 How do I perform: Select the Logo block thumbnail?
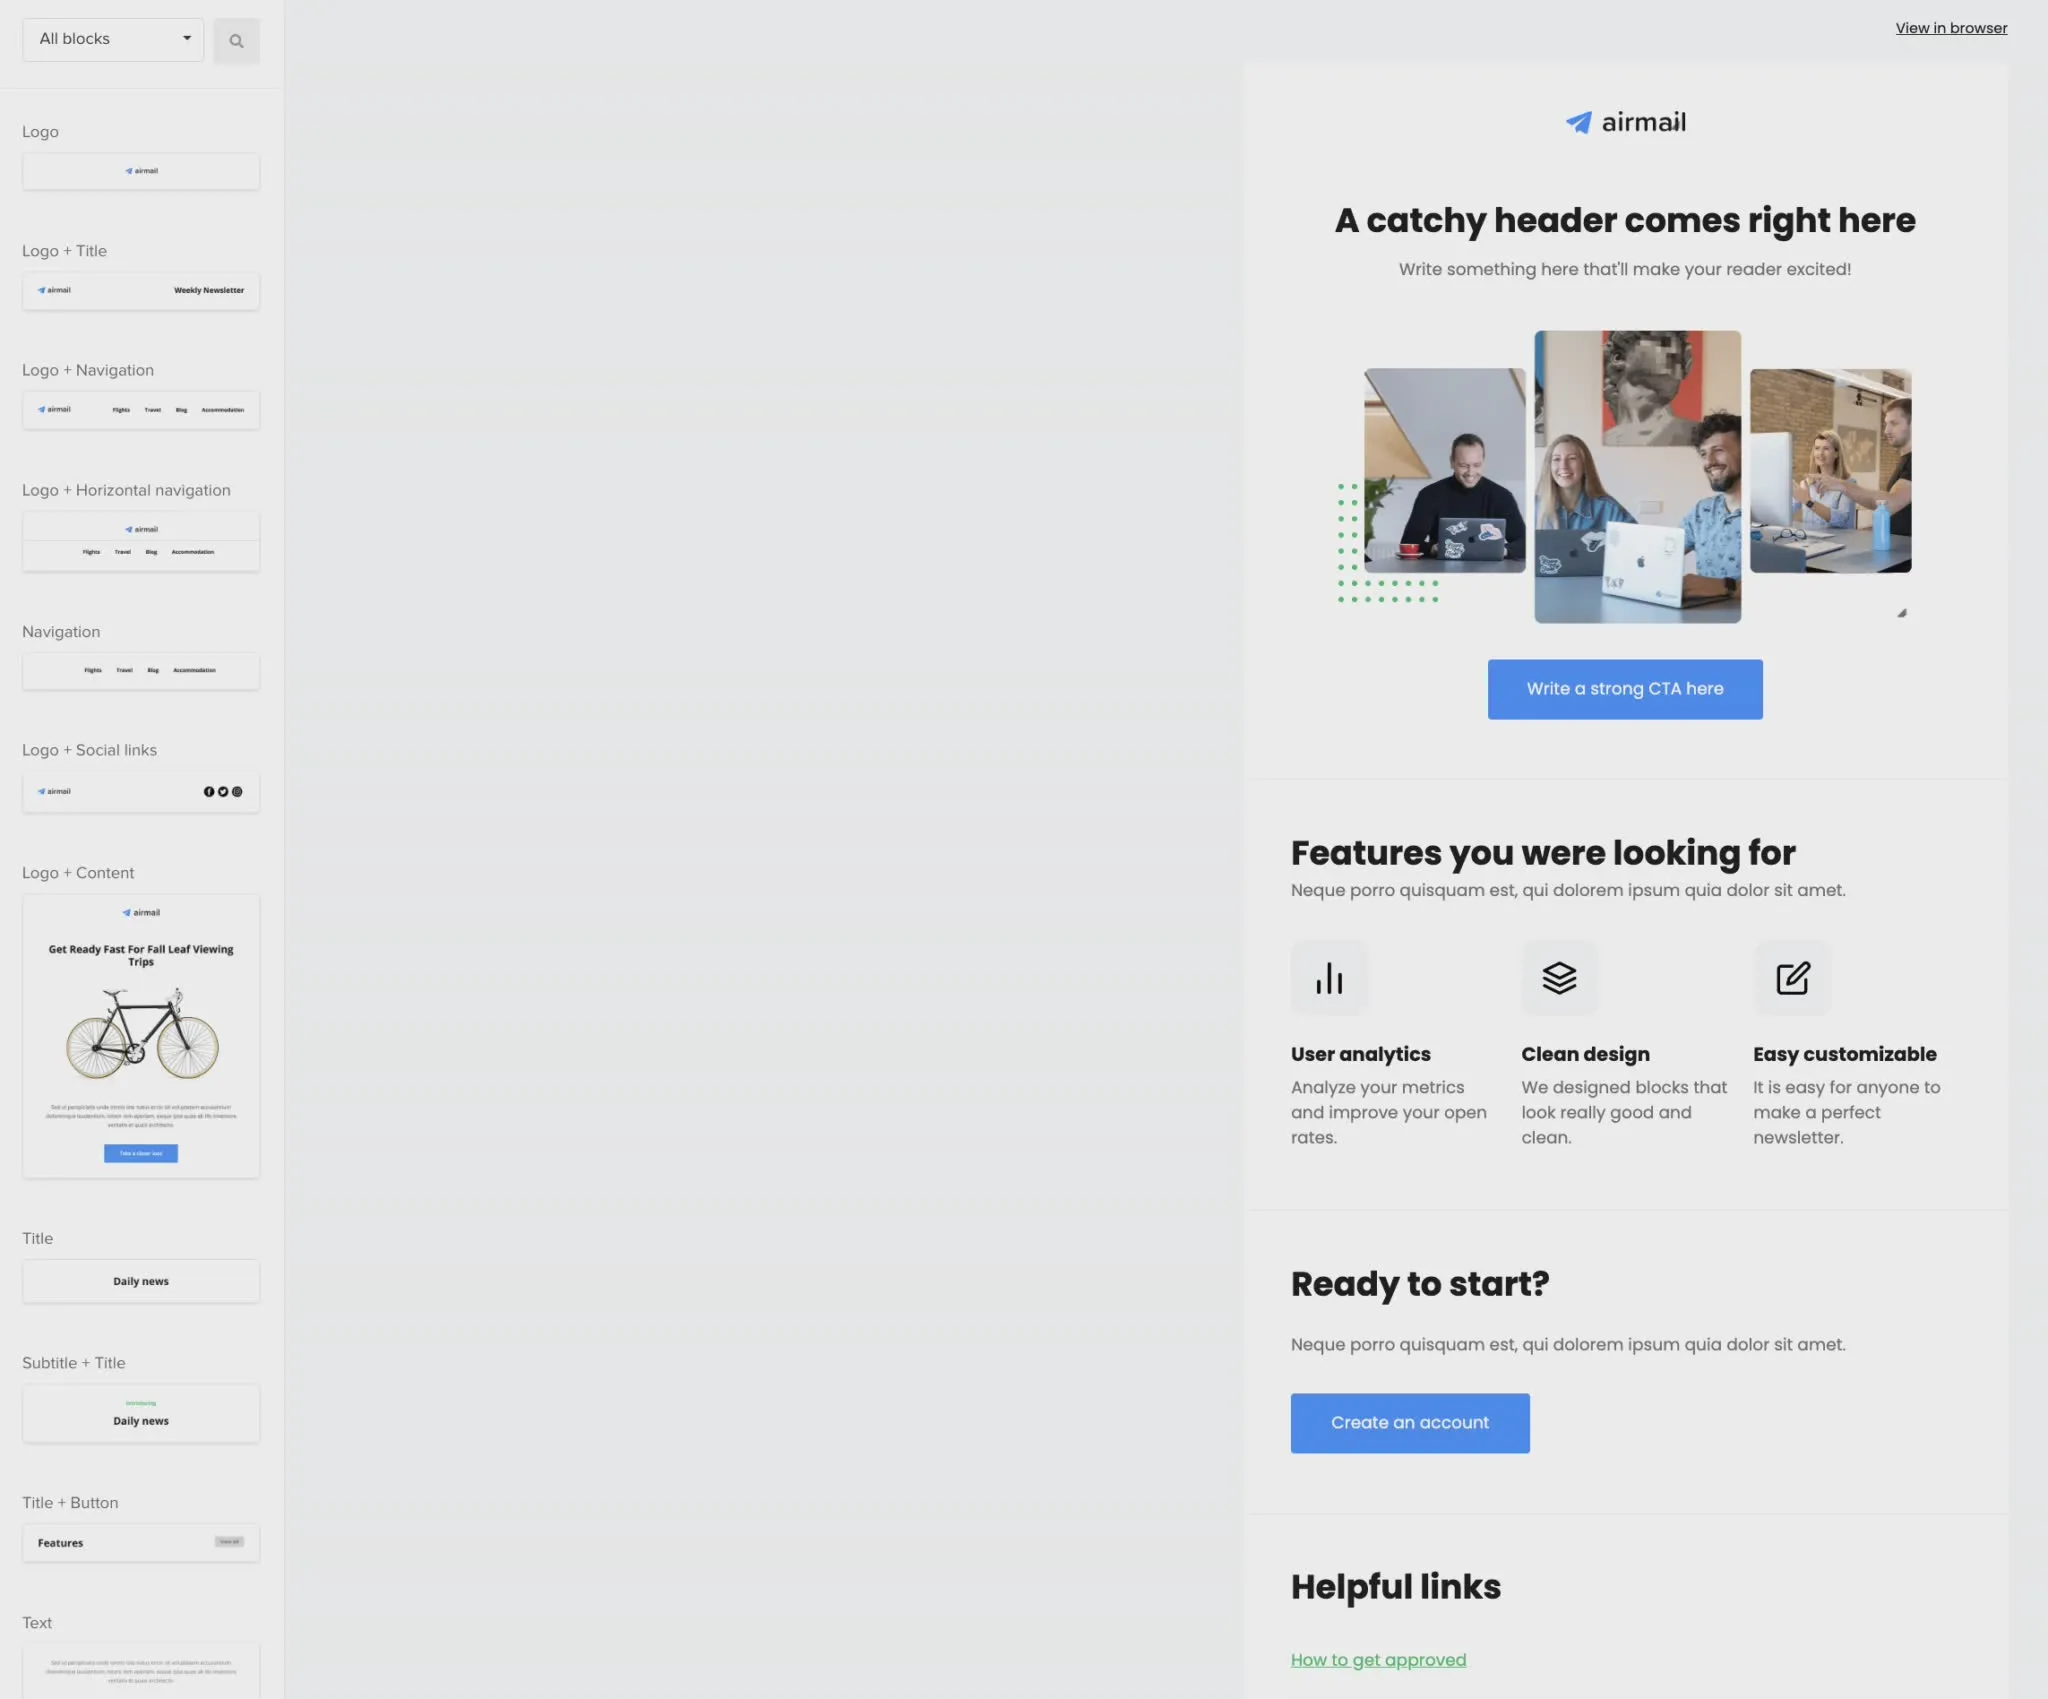click(141, 171)
